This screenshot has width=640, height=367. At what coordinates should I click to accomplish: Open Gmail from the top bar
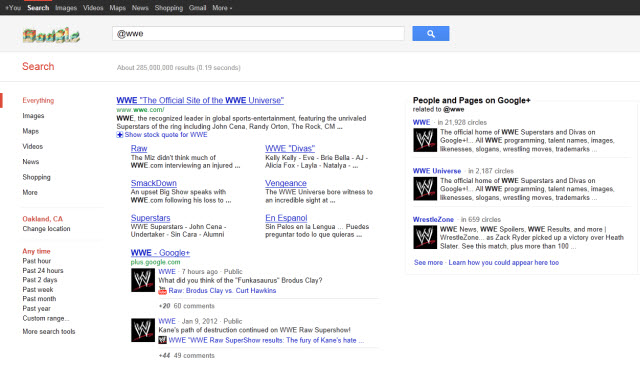198,8
